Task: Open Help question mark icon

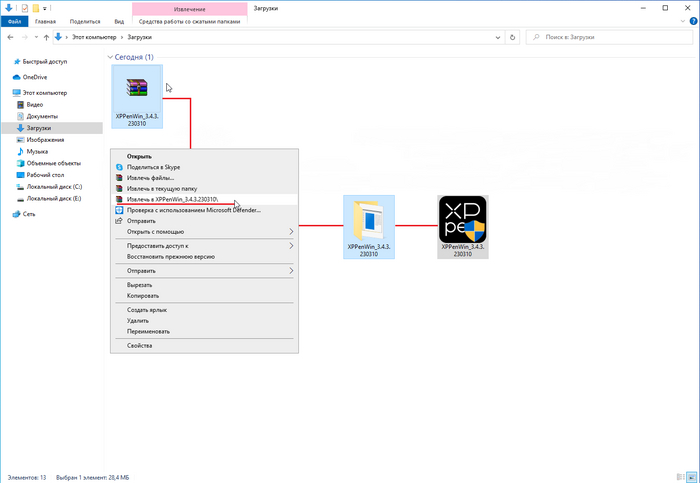Action: [x=693, y=21]
